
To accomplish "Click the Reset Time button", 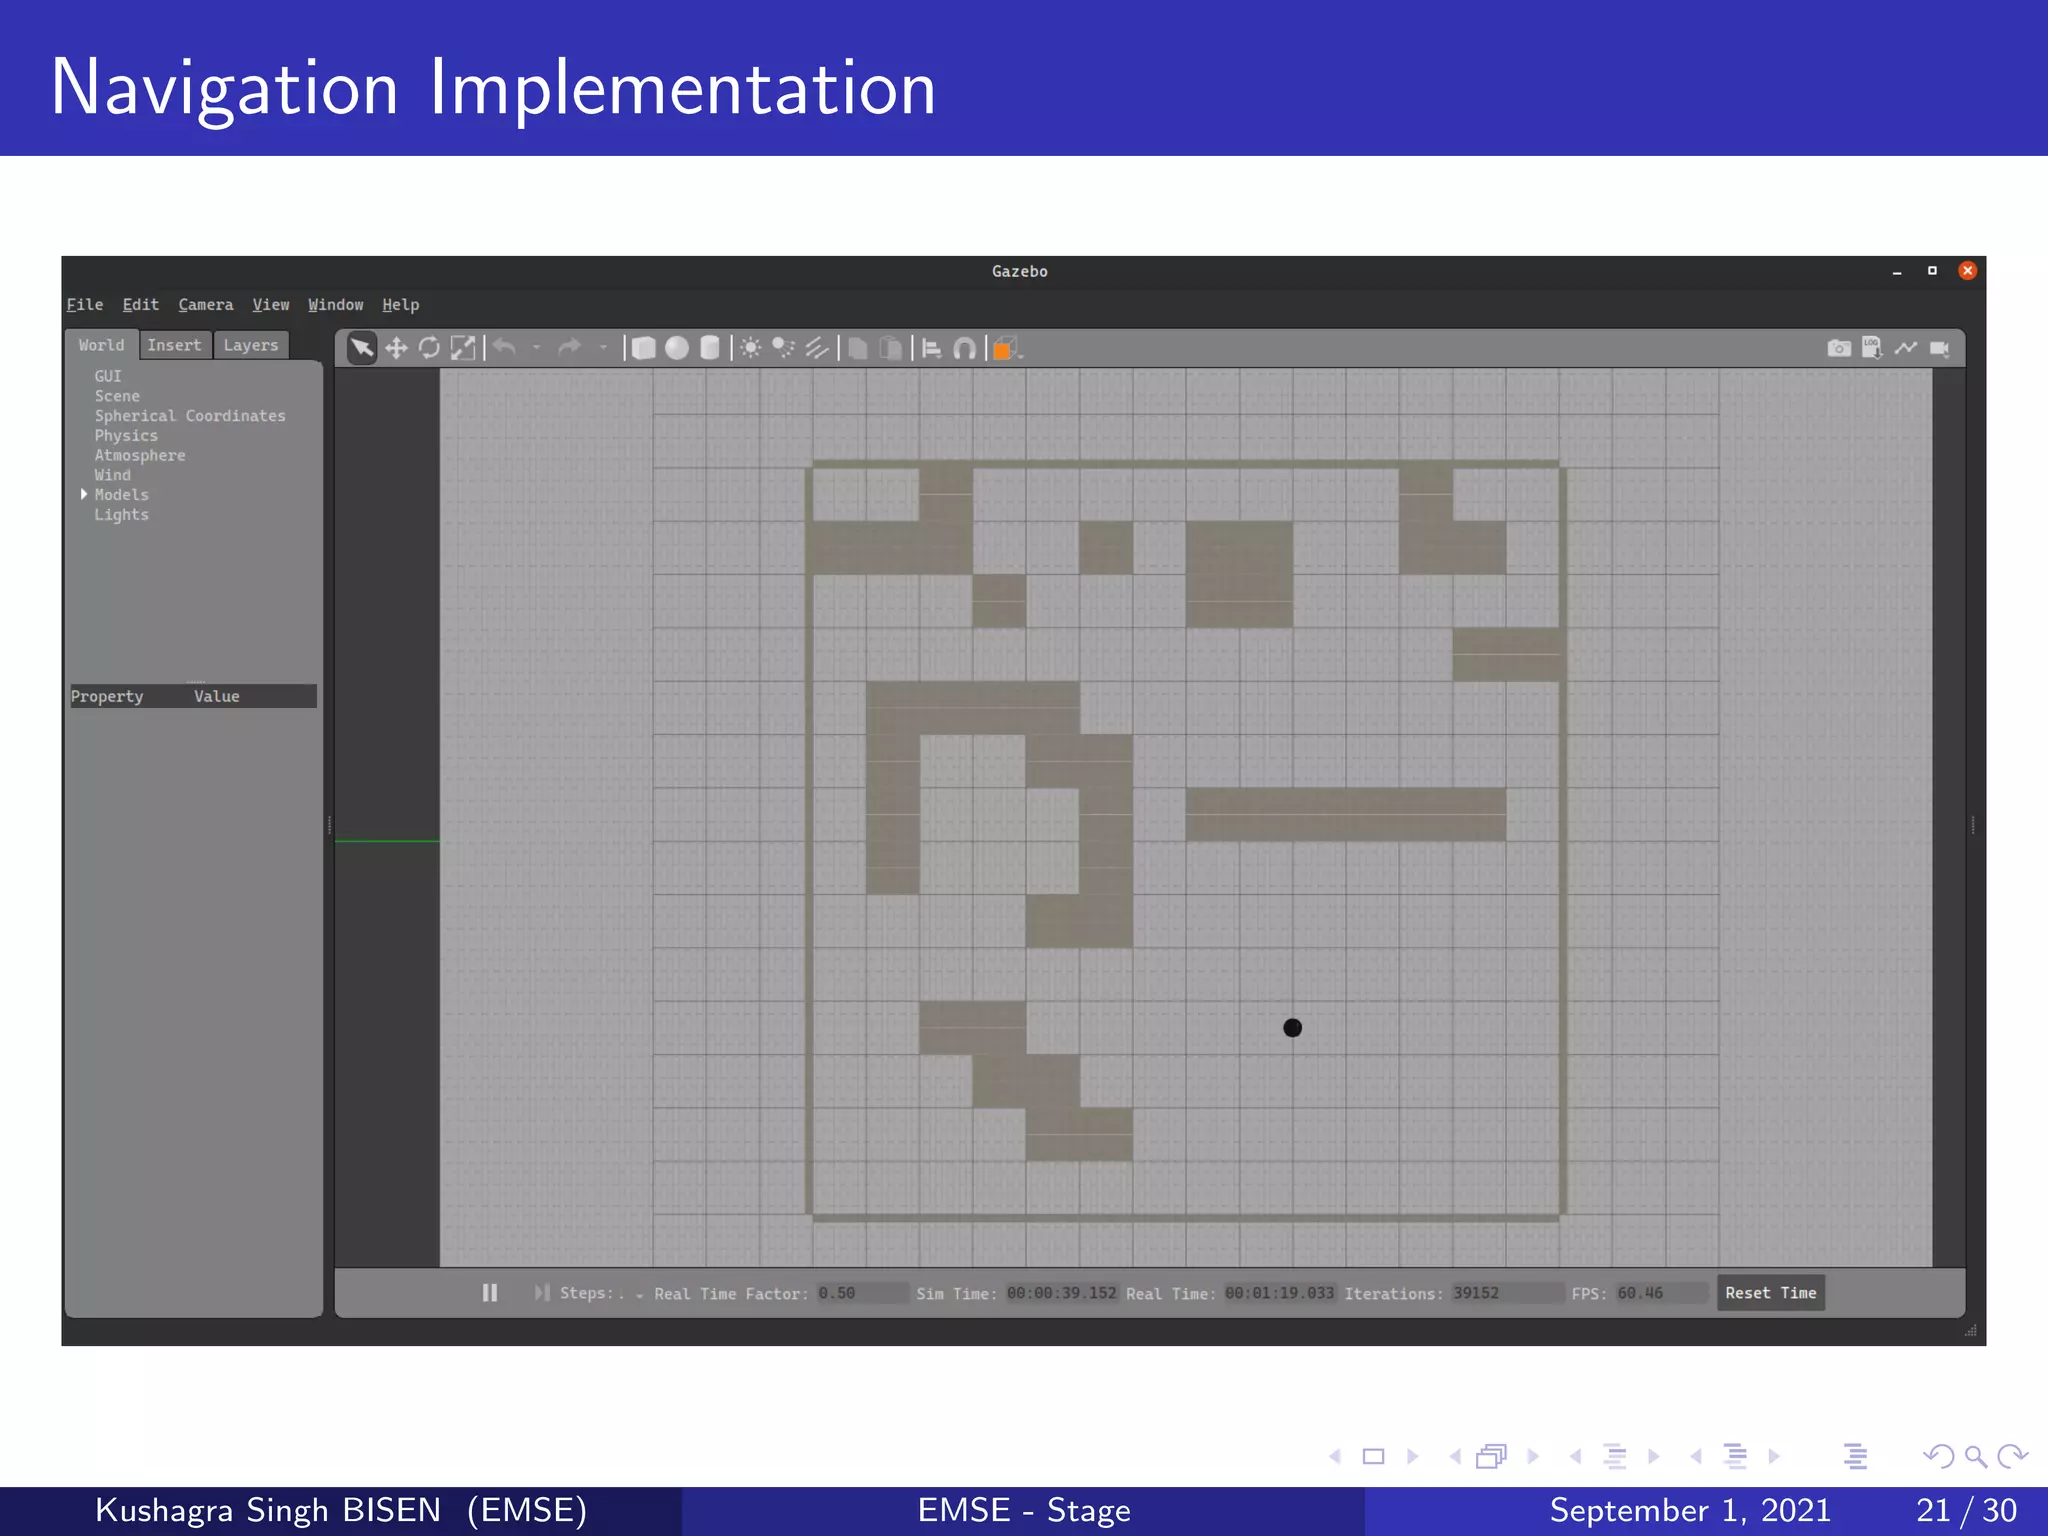I will 1771,1293.
